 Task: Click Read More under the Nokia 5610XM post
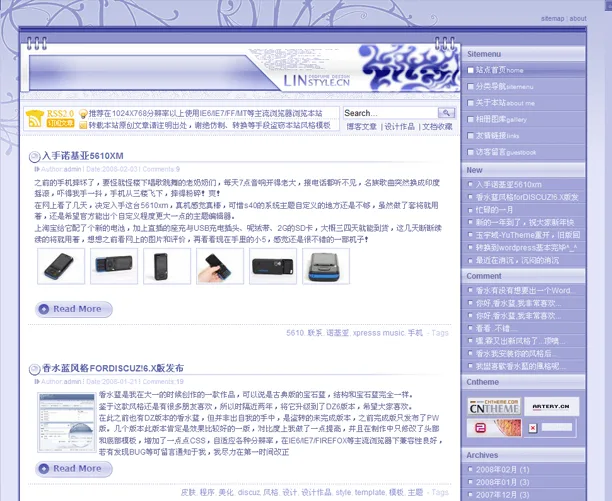(74, 308)
